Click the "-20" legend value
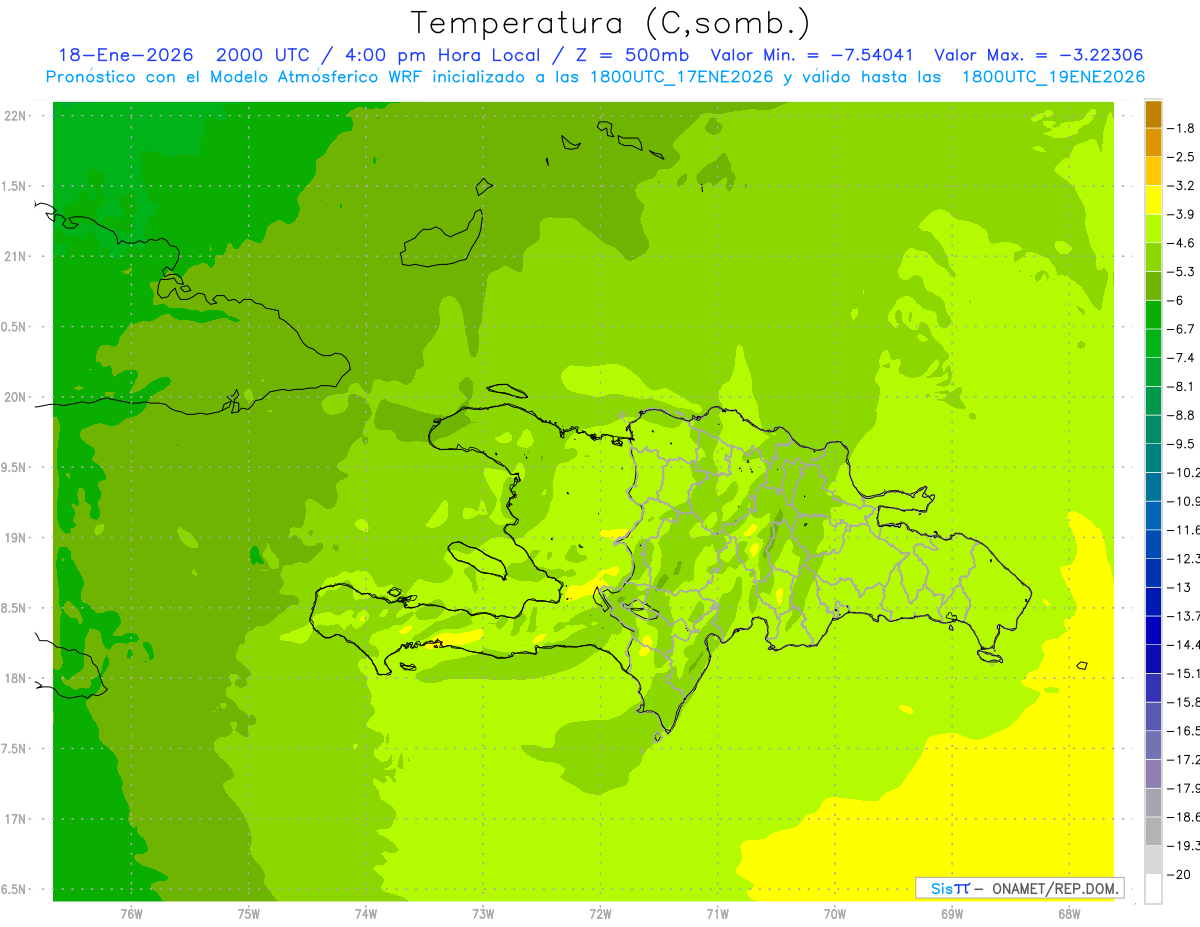The image size is (1200, 927). (1181, 875)
